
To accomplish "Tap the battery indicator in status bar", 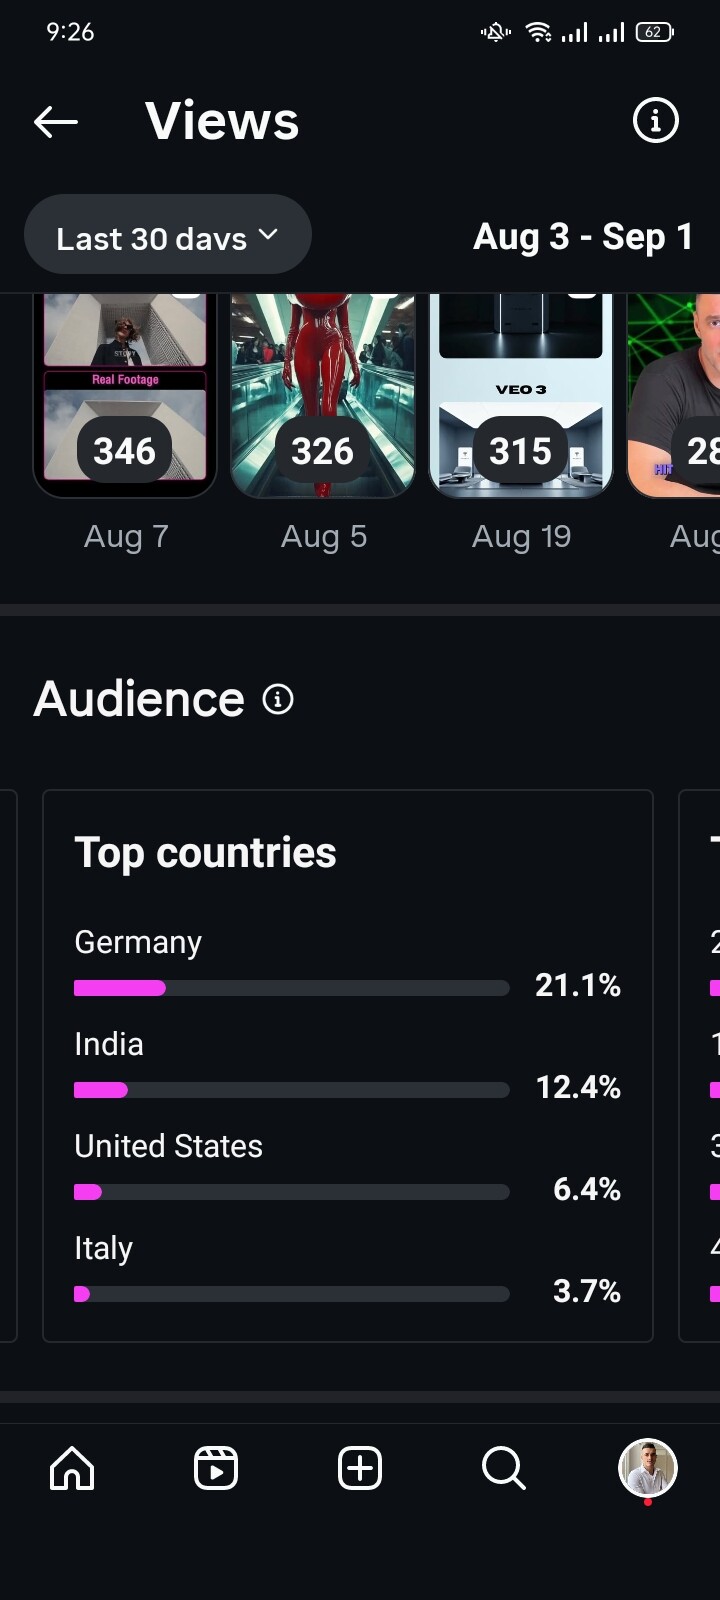I will (654, 32).
